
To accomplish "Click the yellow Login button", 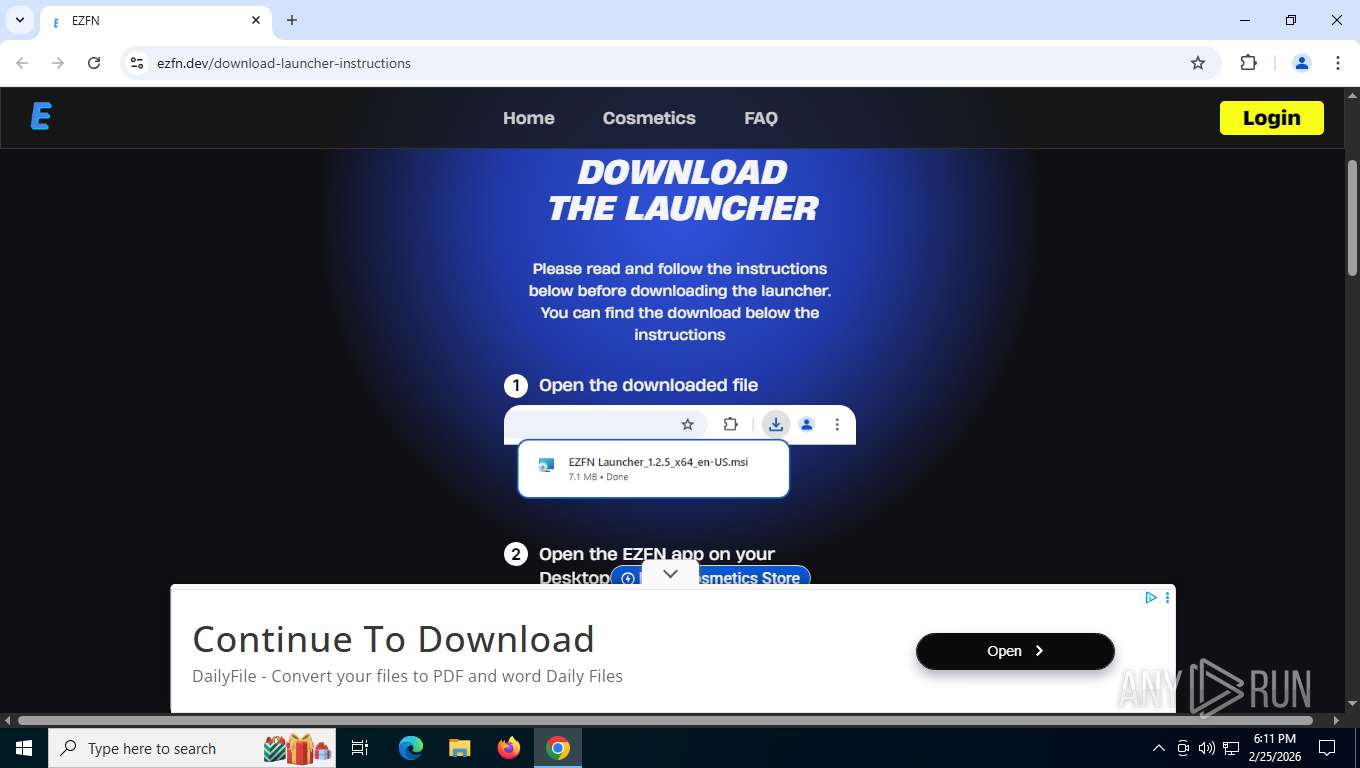I will click(1271, 118).
